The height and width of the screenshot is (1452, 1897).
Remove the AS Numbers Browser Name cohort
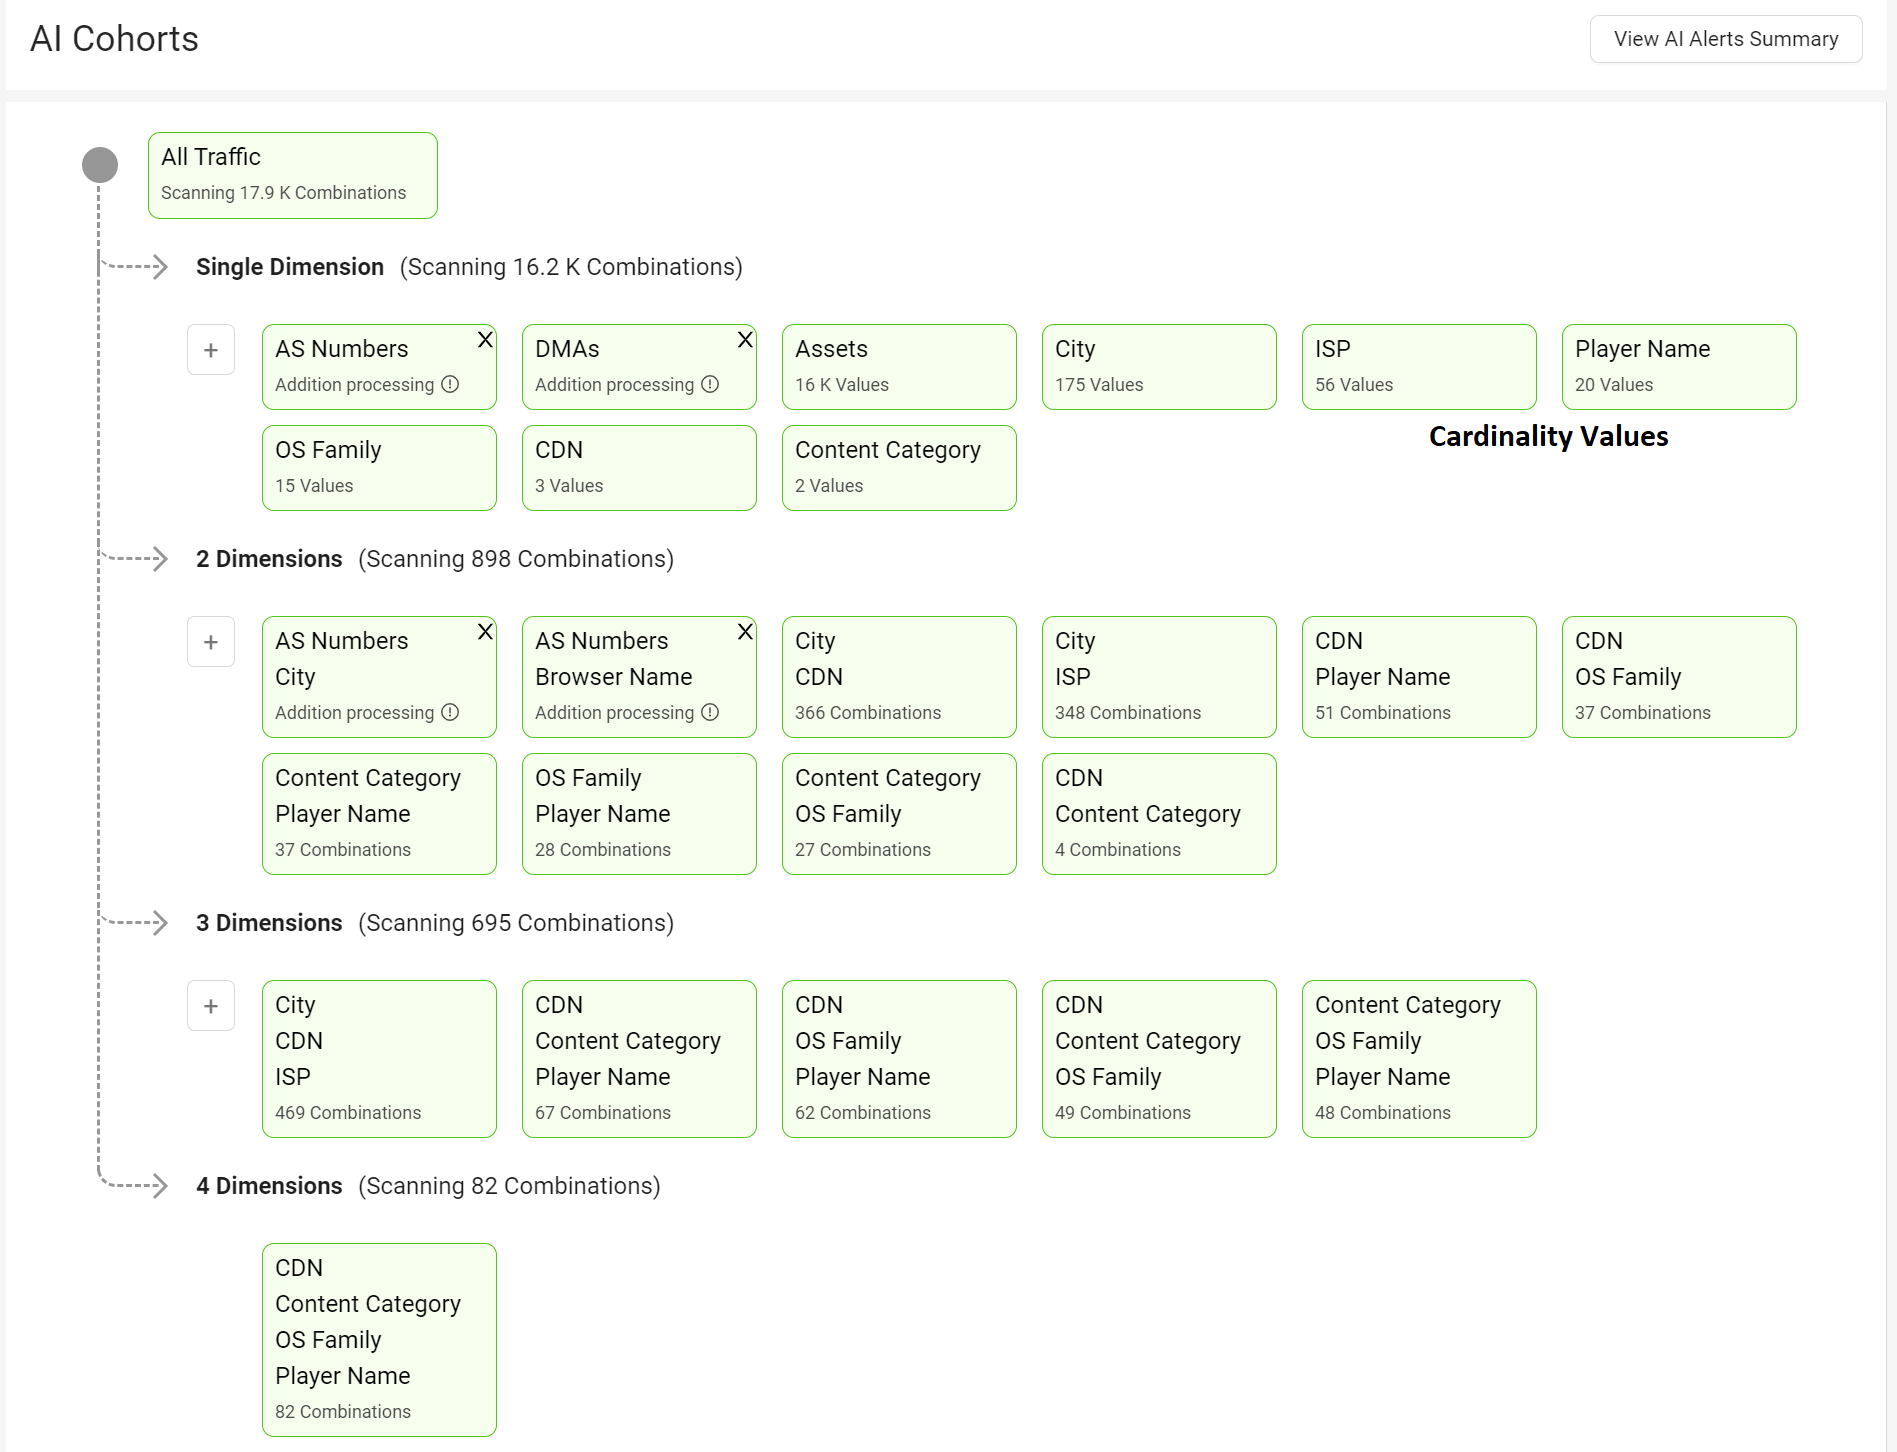[745, 632]
